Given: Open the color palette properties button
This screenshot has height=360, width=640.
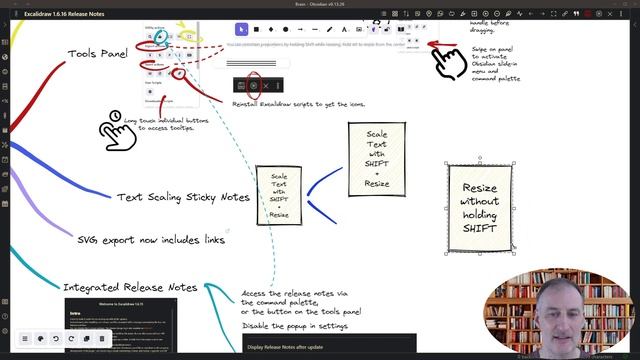Looking at the screenshot, I should point(40,338).
